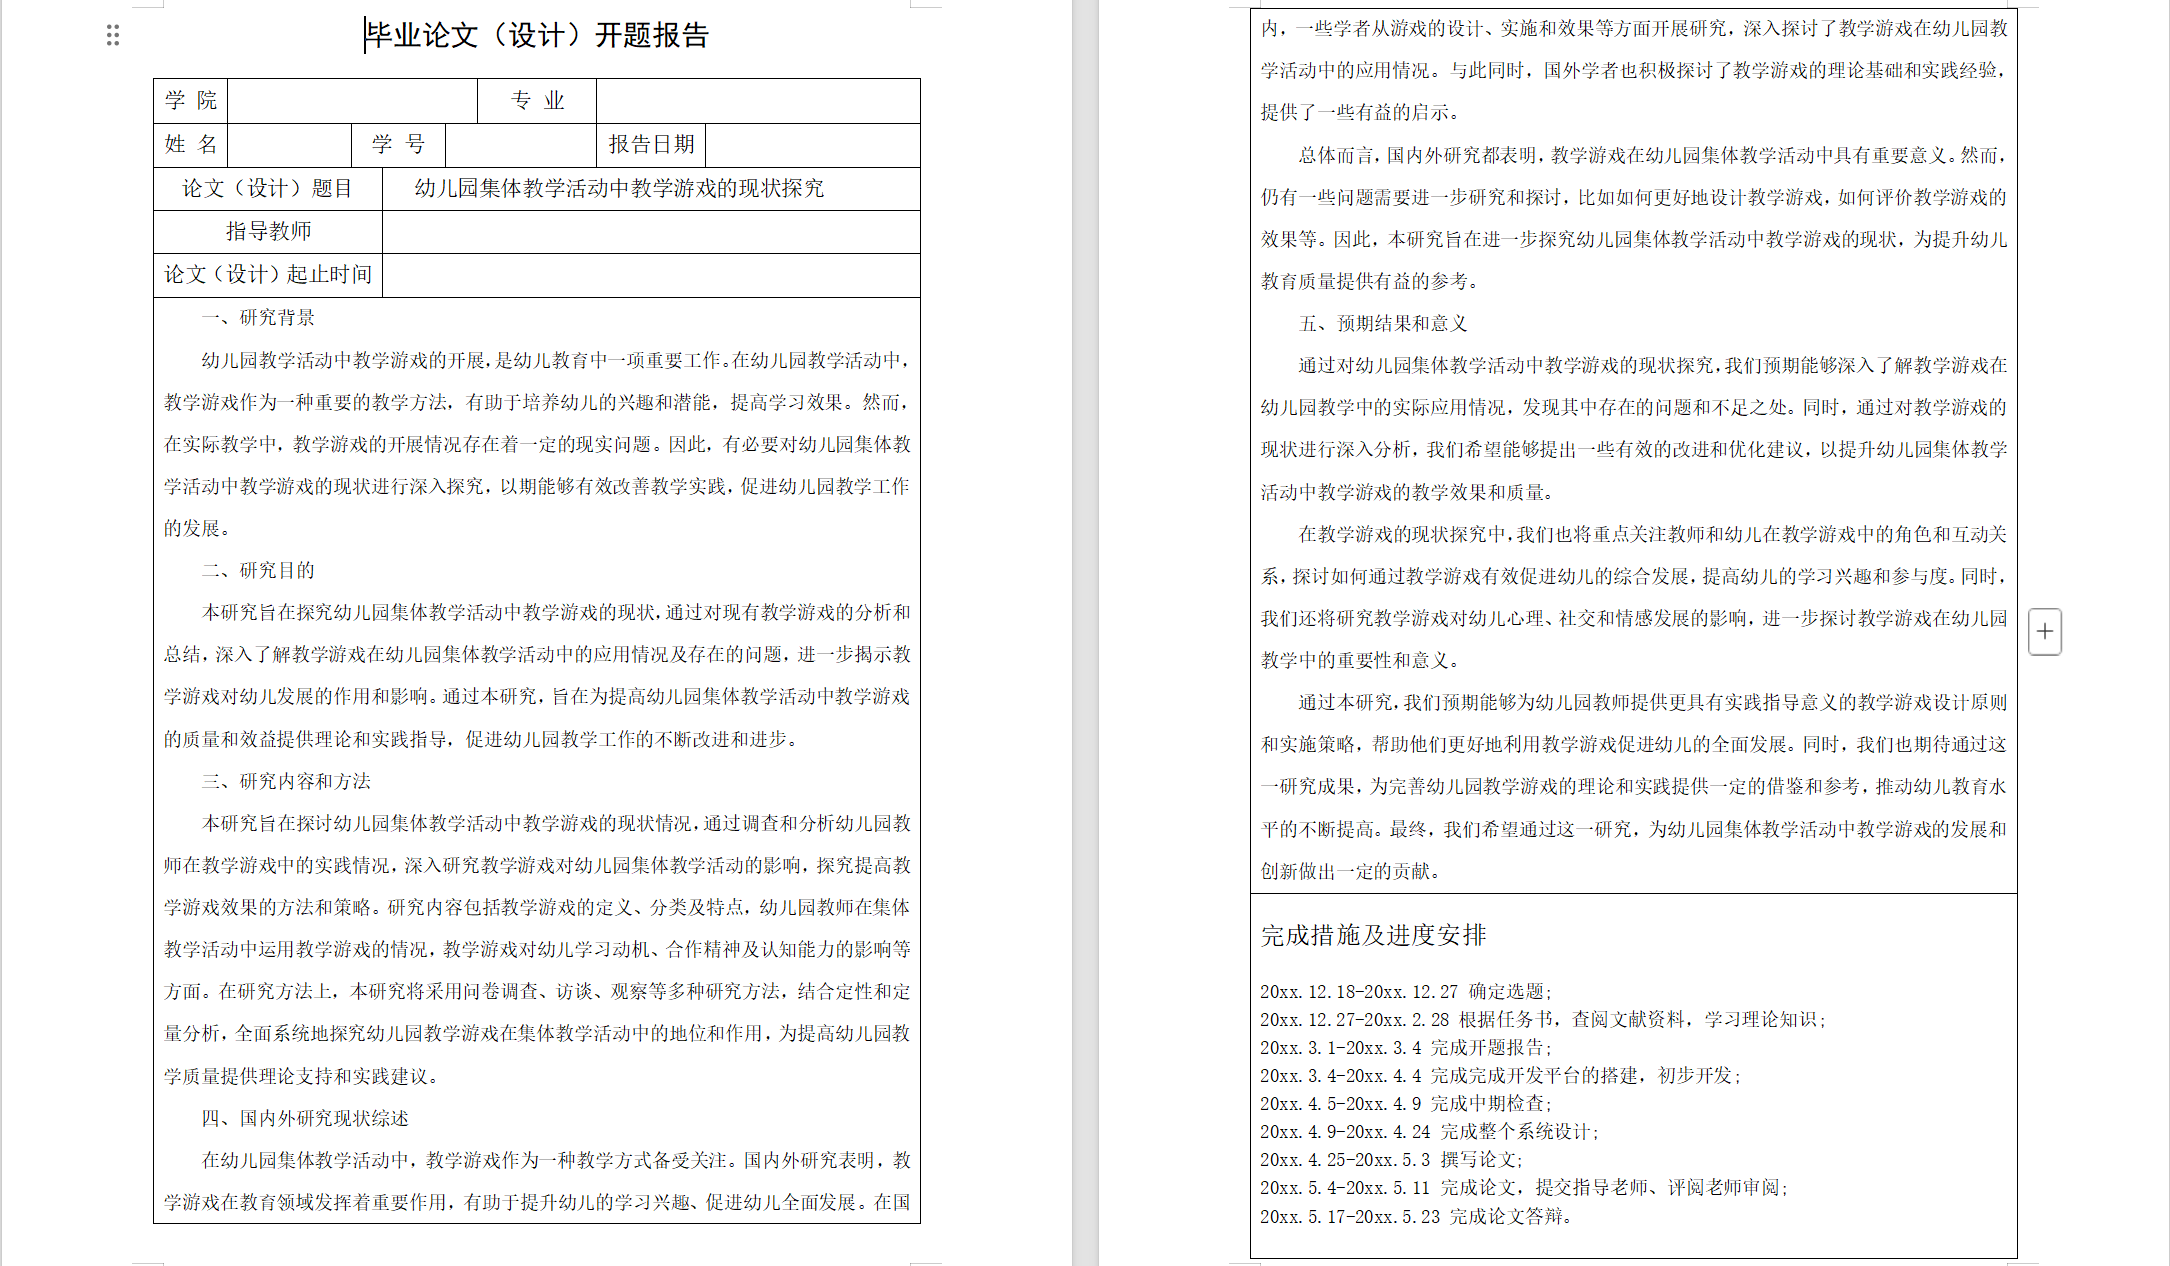
Task: Click the heading 四、国内外研究现状综述
Action: [305, 1118]
